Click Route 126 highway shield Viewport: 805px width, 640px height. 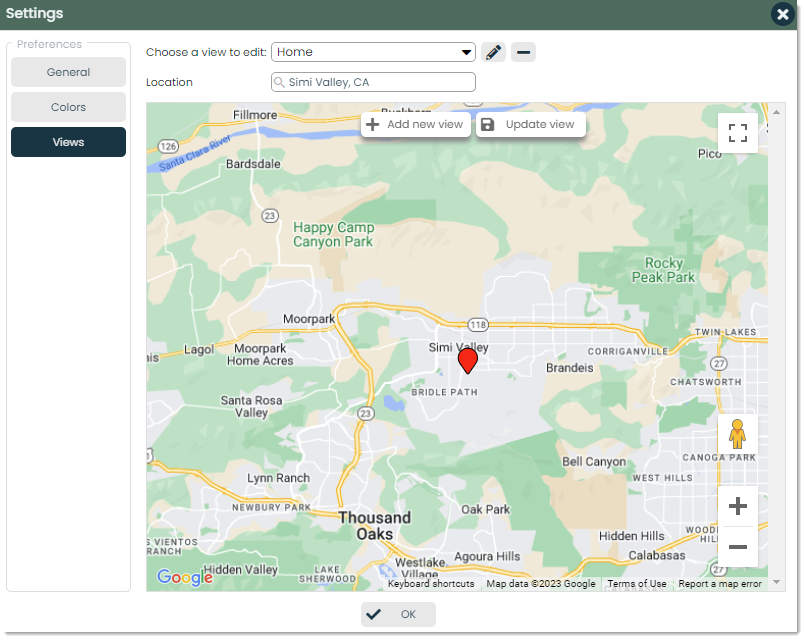(x=168, y=146)
